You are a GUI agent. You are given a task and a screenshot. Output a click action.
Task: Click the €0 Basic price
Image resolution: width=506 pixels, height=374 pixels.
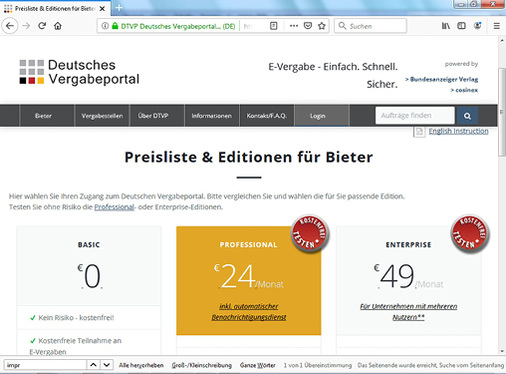89,276
